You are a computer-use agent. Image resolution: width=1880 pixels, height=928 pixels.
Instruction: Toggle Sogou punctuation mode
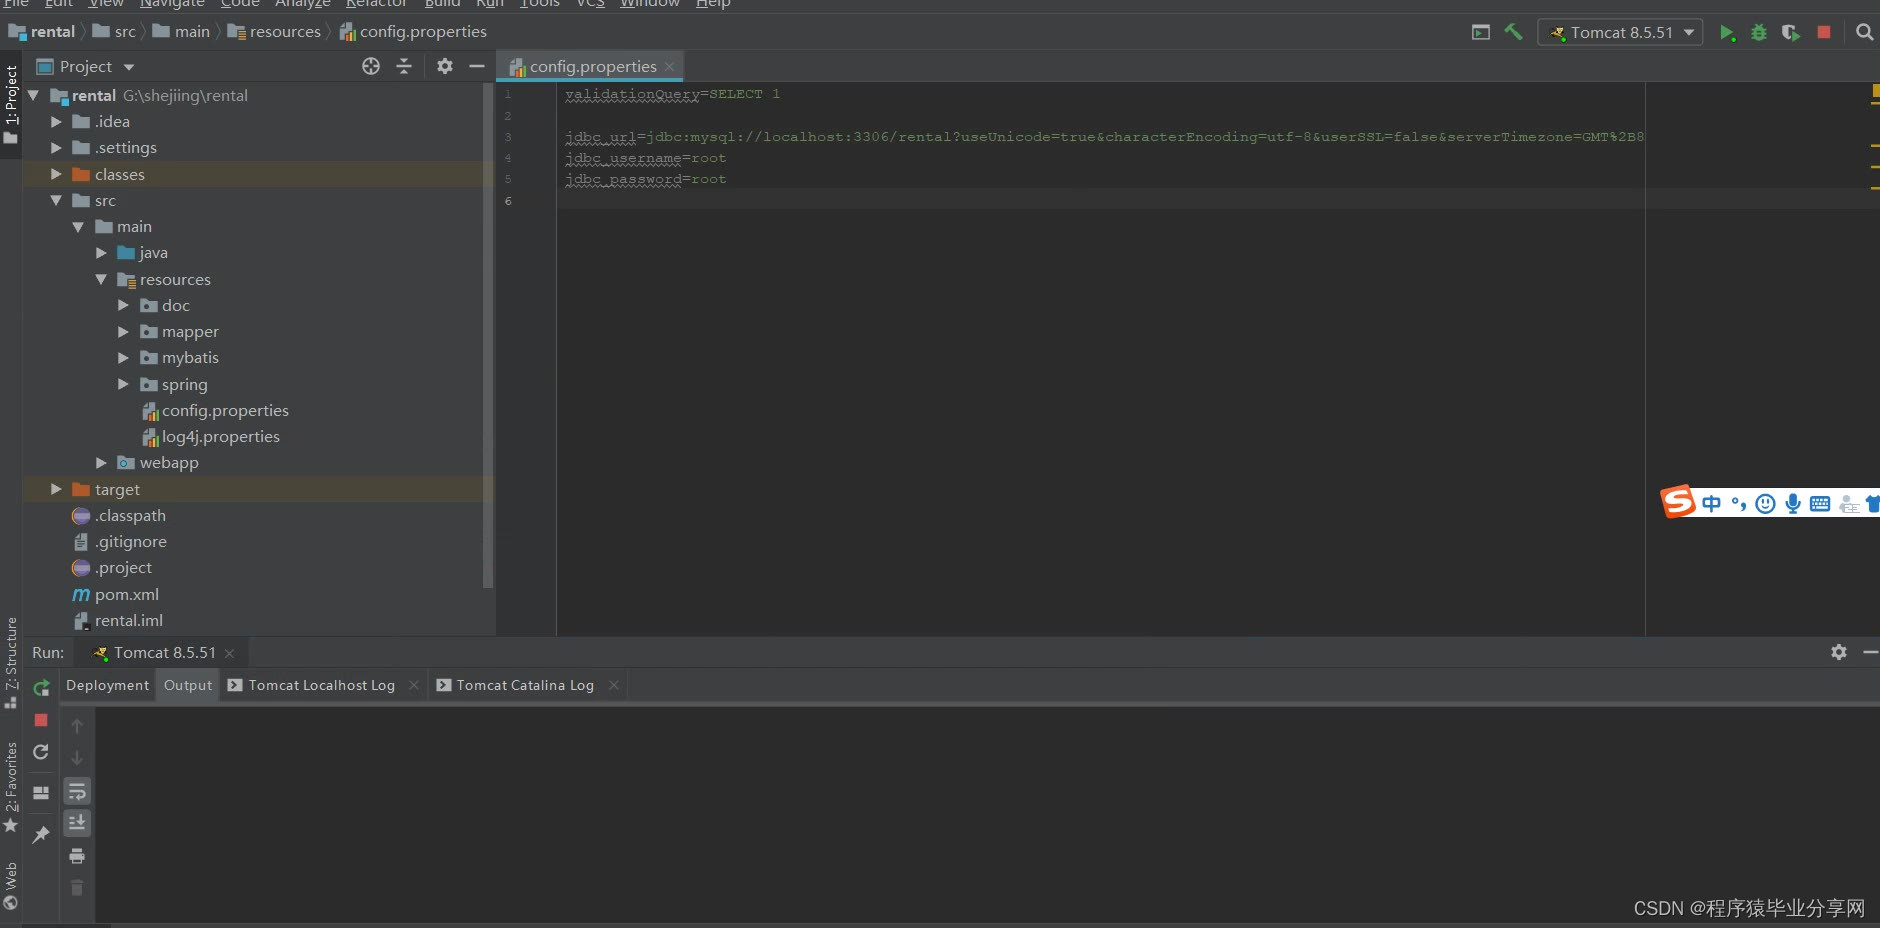coord(1739,504)
